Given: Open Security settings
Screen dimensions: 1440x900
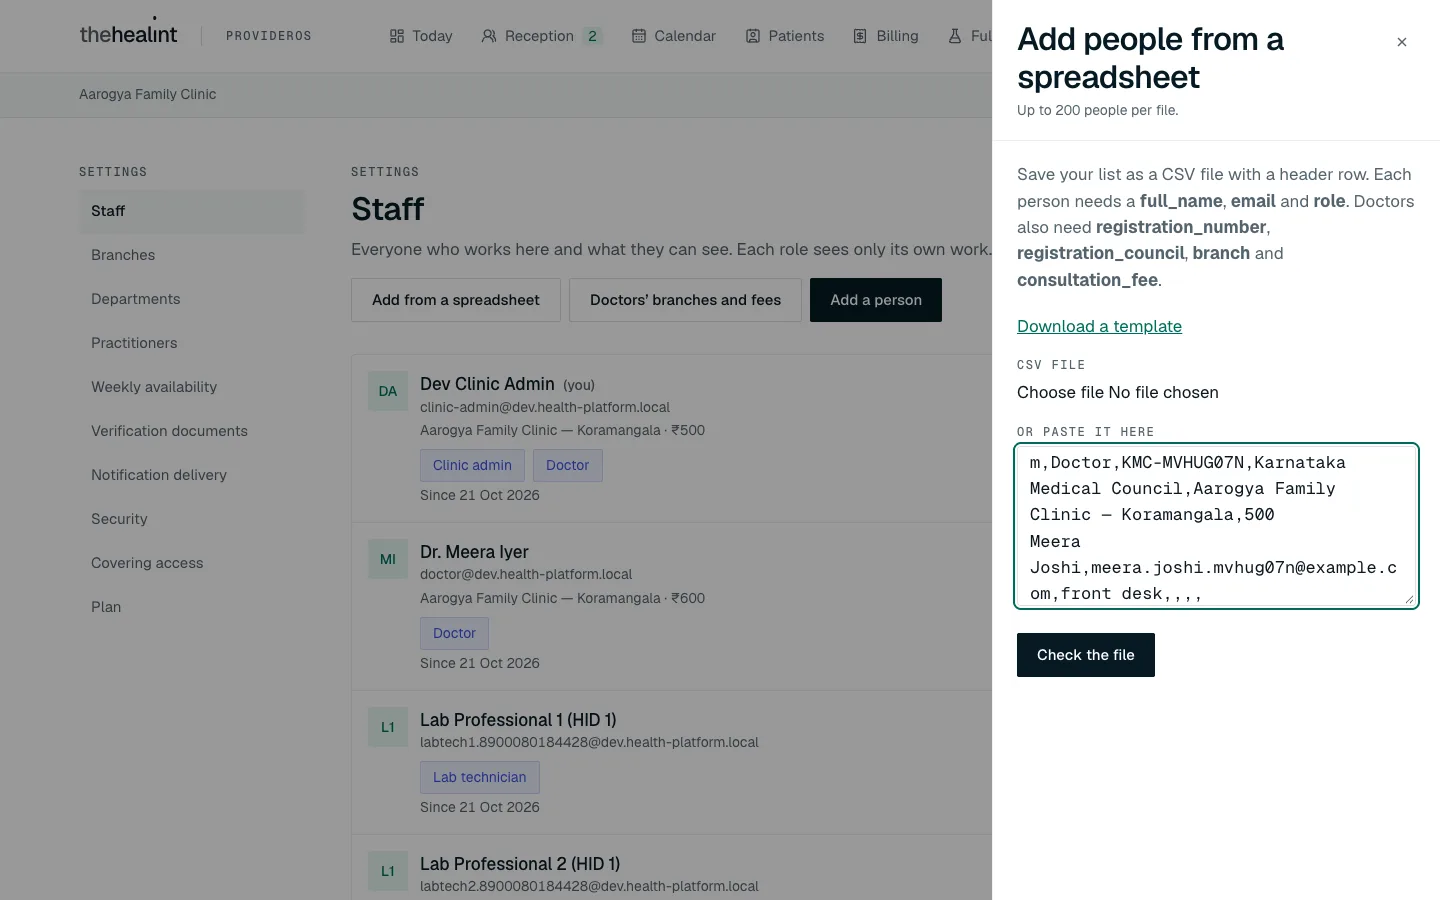Looking at the screenshot, I should [x=192, y=519].
